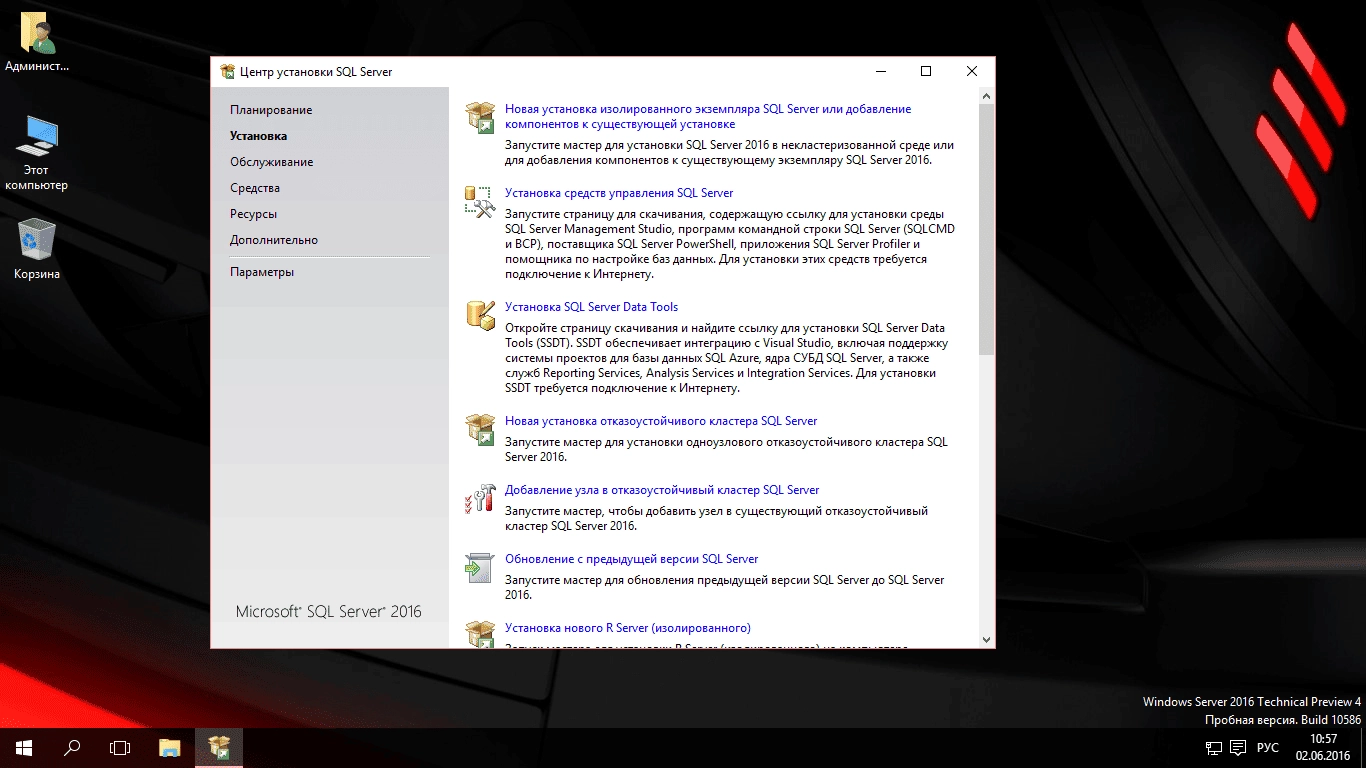The image size is (1366, 768).
Task: Click the upgrade from previous version icon
Action: pos(480,567)
